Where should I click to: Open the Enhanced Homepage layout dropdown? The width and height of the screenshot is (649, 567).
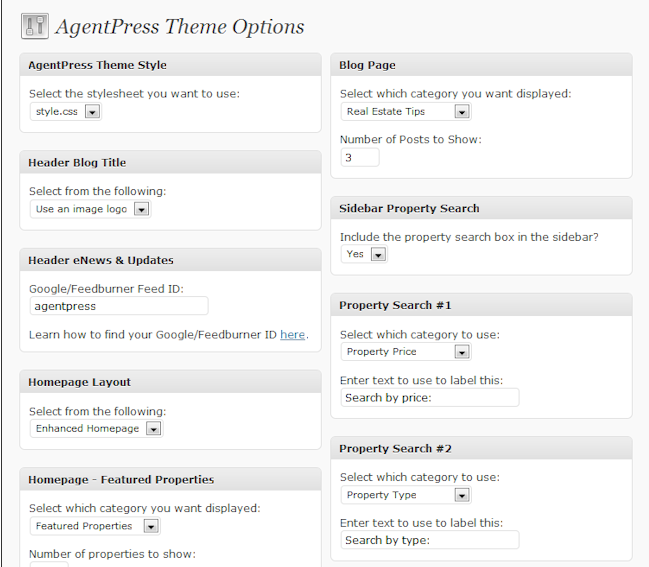(x=96, y=428)
